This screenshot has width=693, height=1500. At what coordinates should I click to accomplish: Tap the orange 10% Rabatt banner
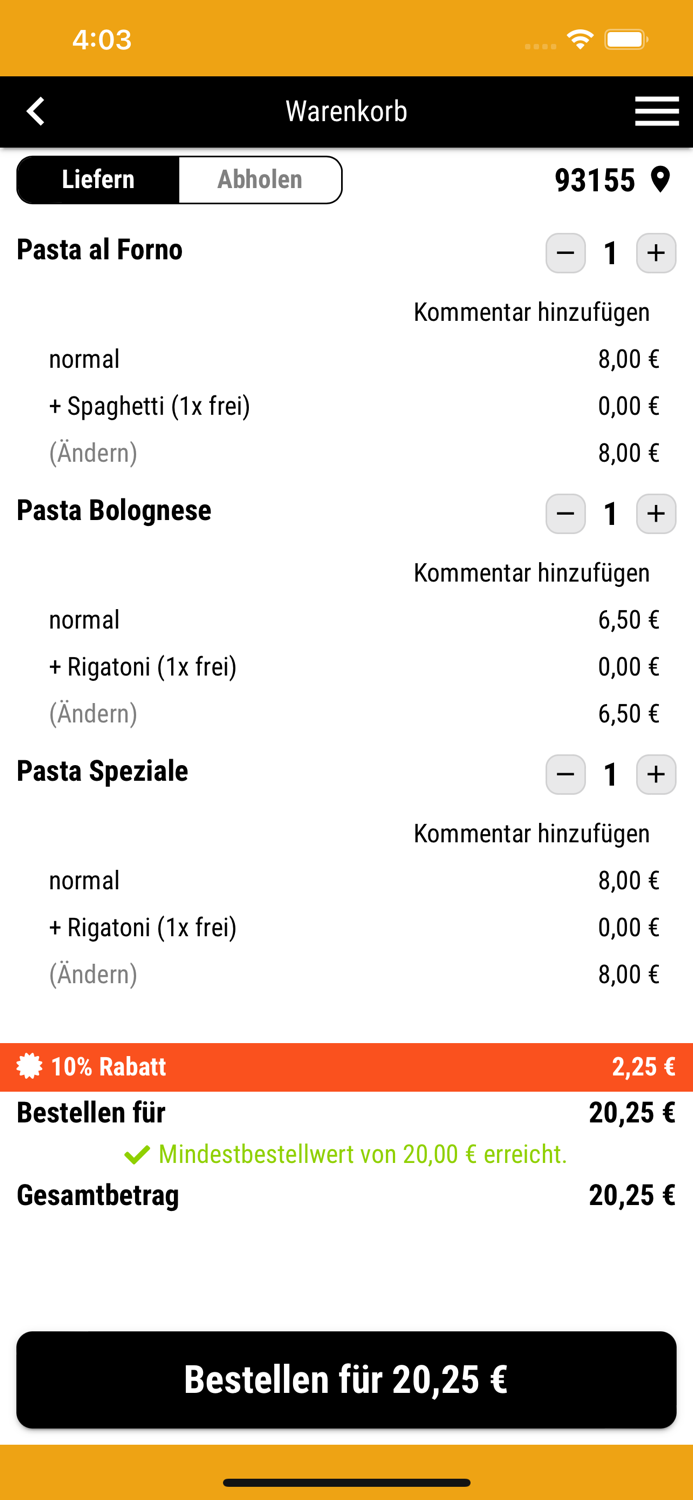(x=346, y=1066)
